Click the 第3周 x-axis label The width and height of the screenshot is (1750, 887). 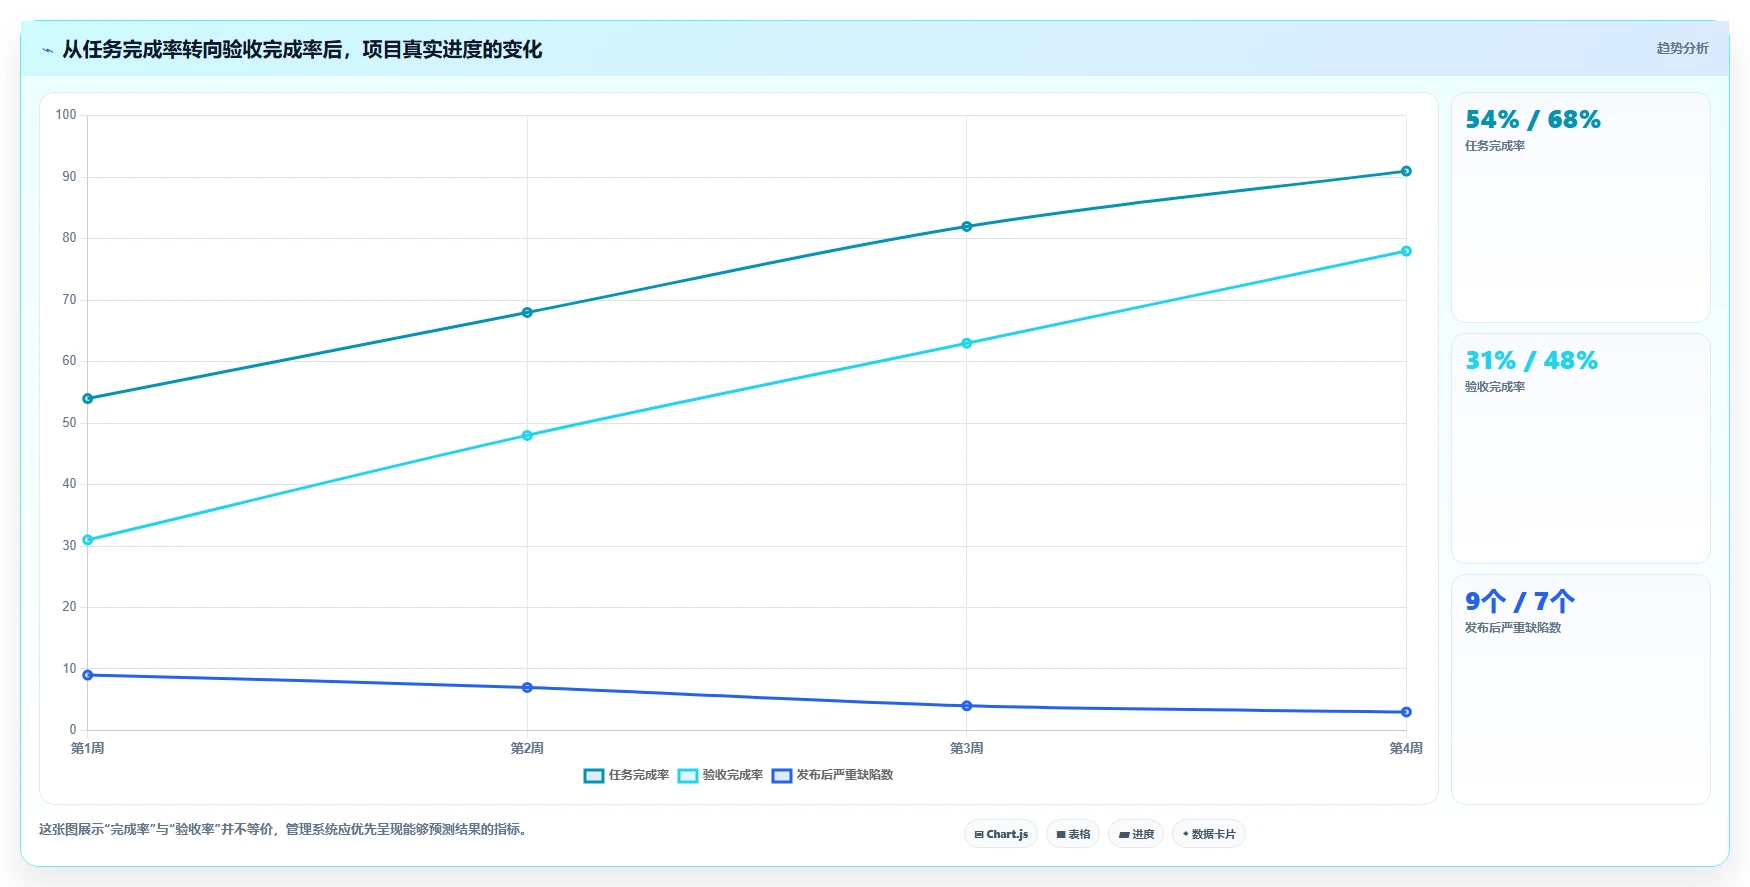click(x=967, y=748)
